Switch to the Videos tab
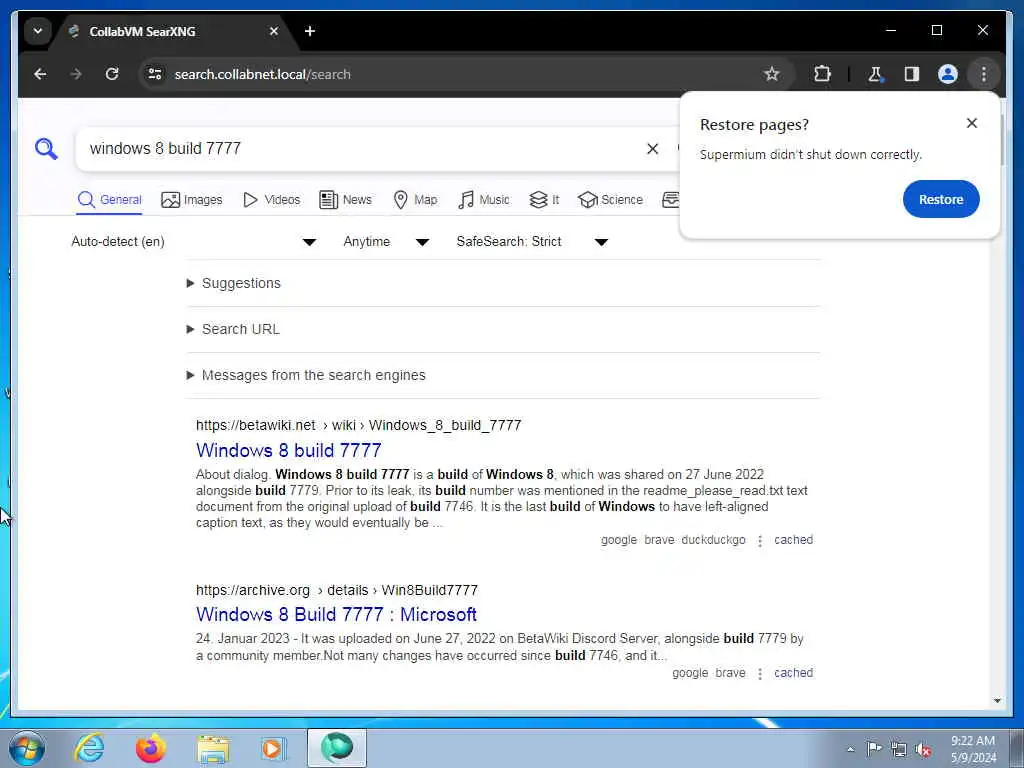1024x768 pixels. pyautogui.click(x=271, y=200)
